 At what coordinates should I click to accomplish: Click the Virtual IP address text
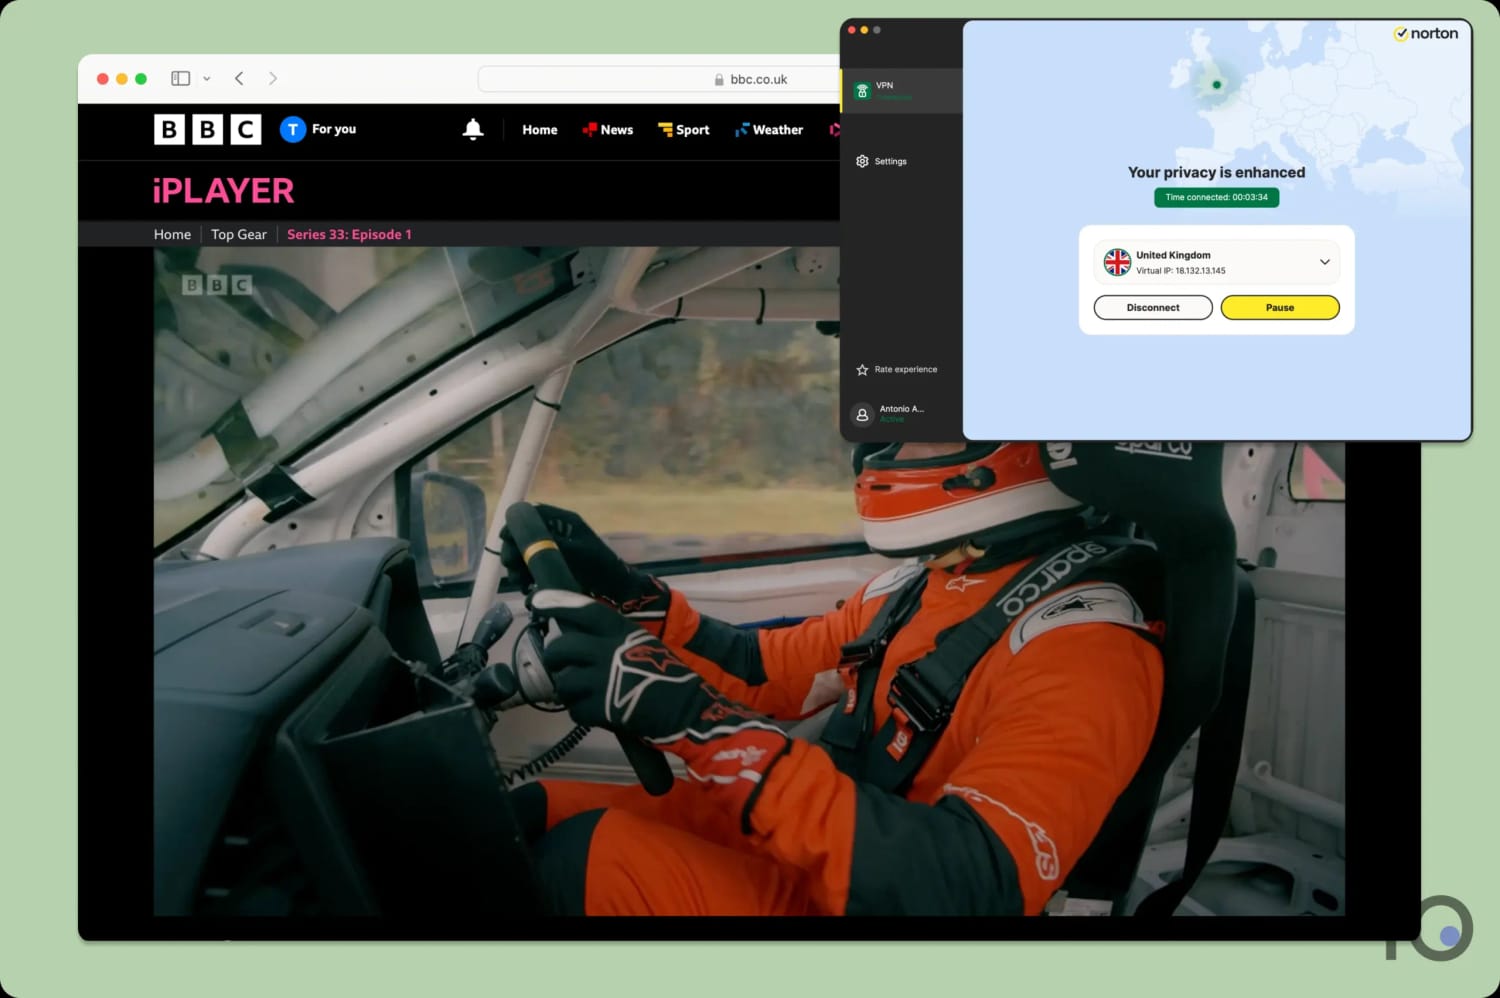(1181, 271)
